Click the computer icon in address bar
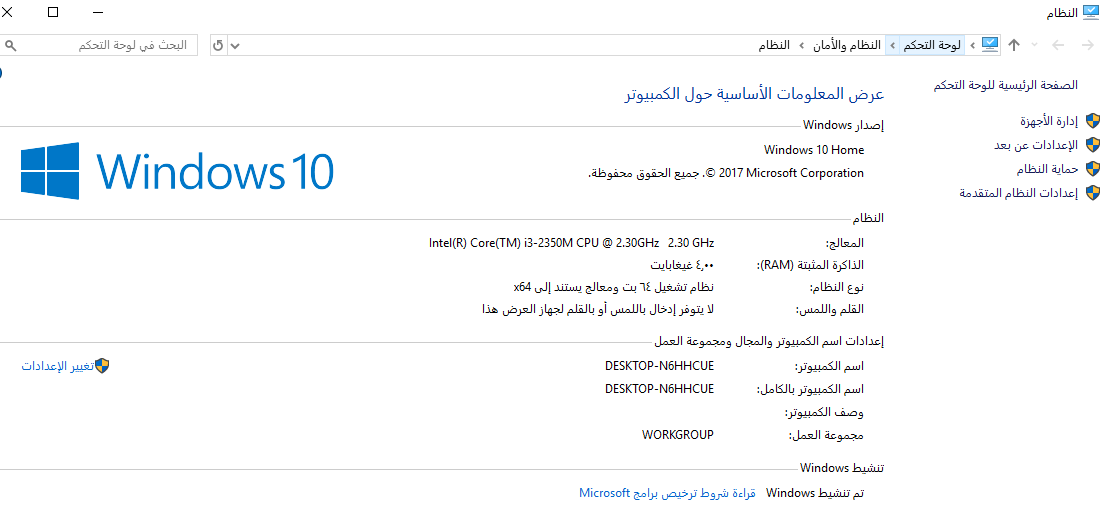The height and width of the screenshot is (507, 1106). 990,45
